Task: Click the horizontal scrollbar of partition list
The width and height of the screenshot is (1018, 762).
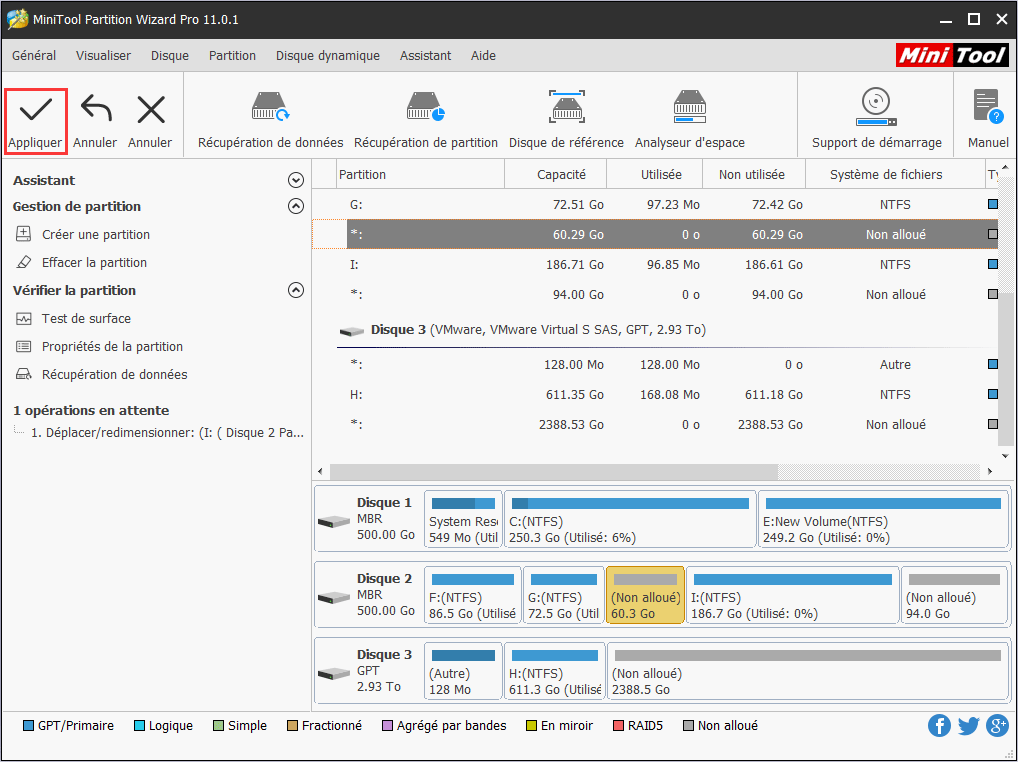Action: [553, 471]
